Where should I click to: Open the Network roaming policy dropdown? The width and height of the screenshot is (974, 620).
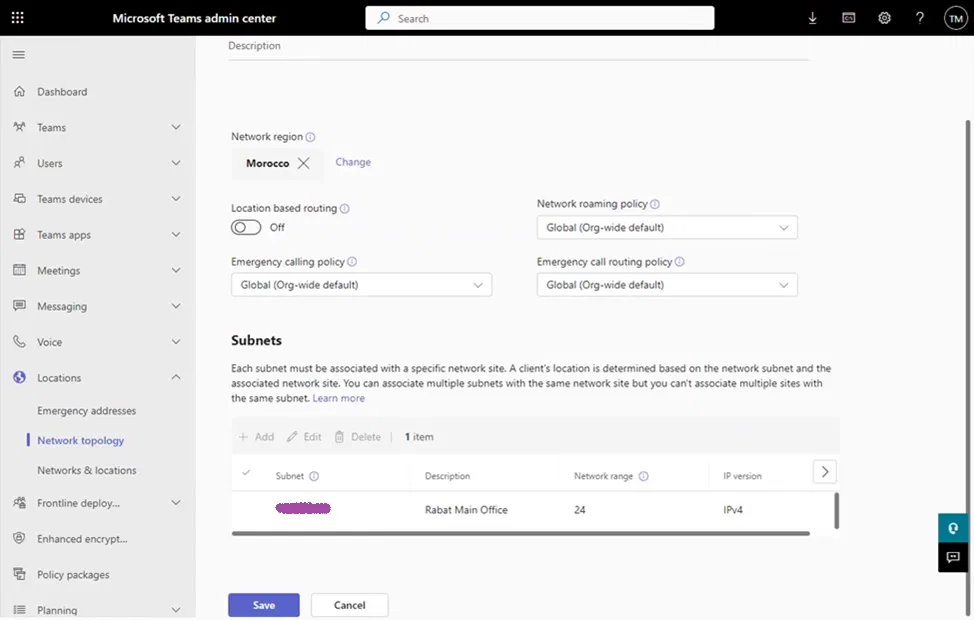coord(667,228)
